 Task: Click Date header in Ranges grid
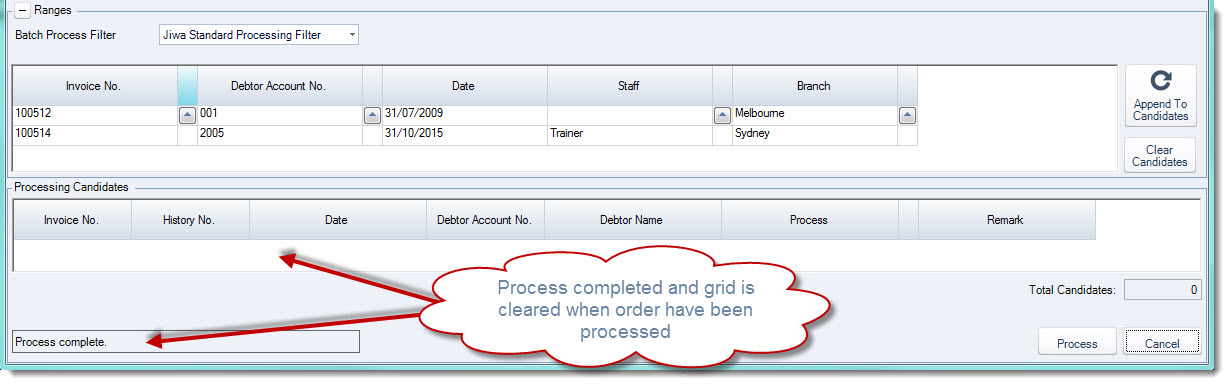tap(465, 86)
